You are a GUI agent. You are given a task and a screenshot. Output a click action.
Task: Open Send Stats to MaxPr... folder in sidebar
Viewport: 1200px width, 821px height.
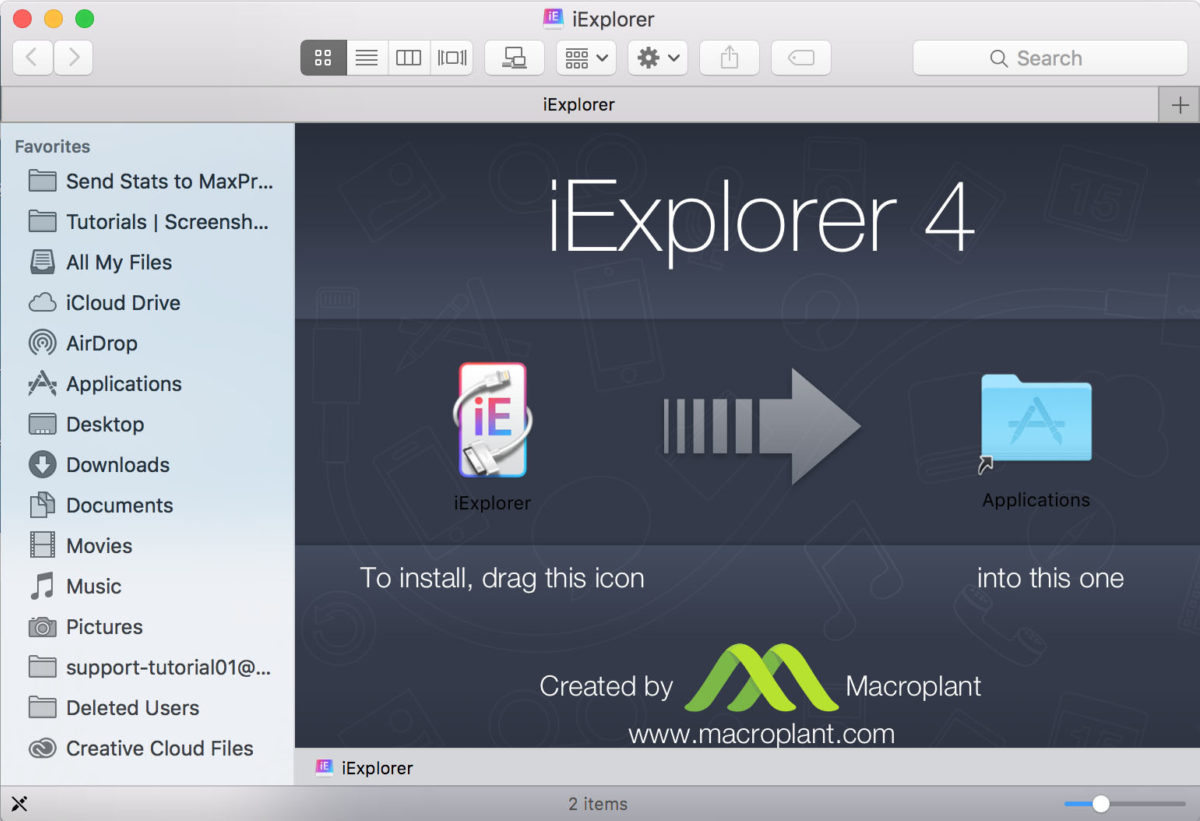[151, 181]
